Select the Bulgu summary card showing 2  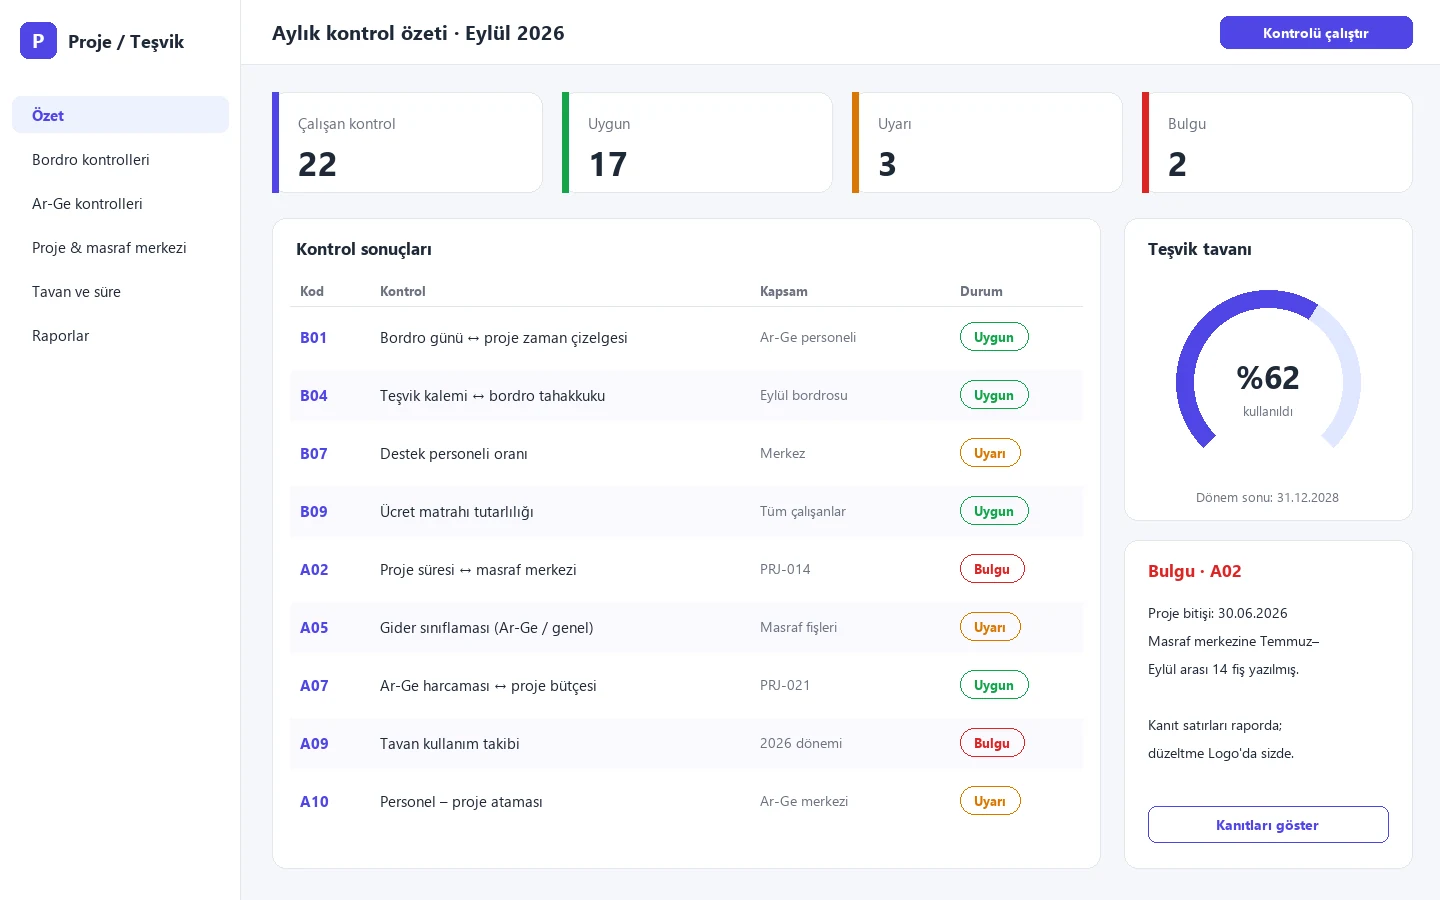click(1277, 142)
